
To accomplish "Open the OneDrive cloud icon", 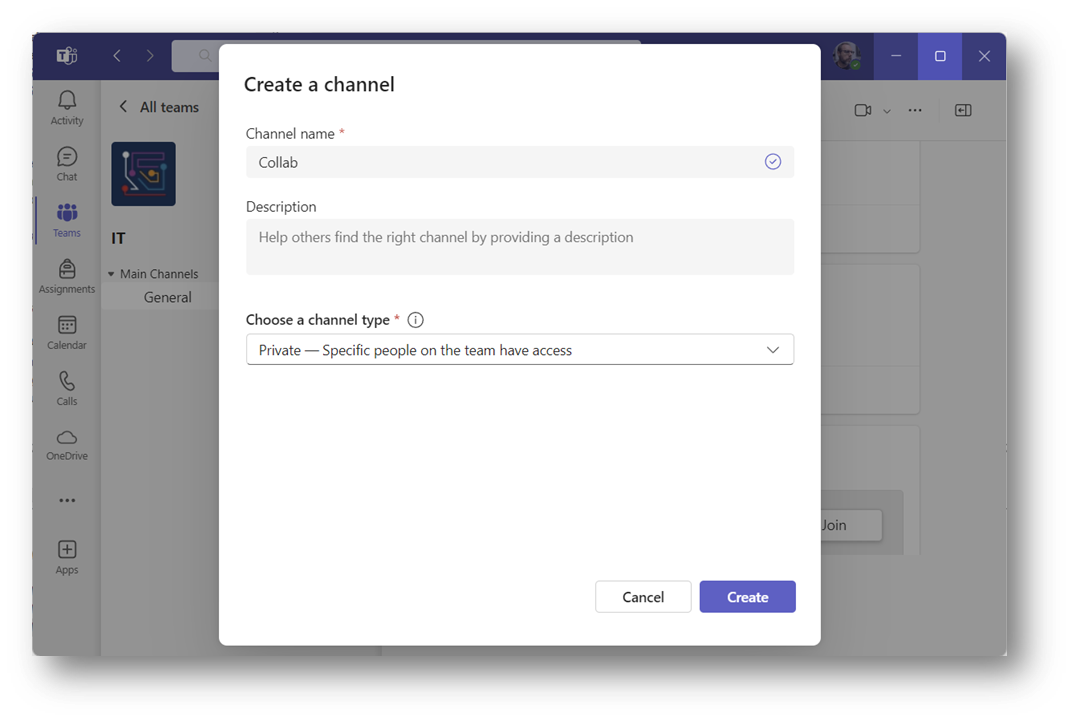I will click(x=67, y=437).
